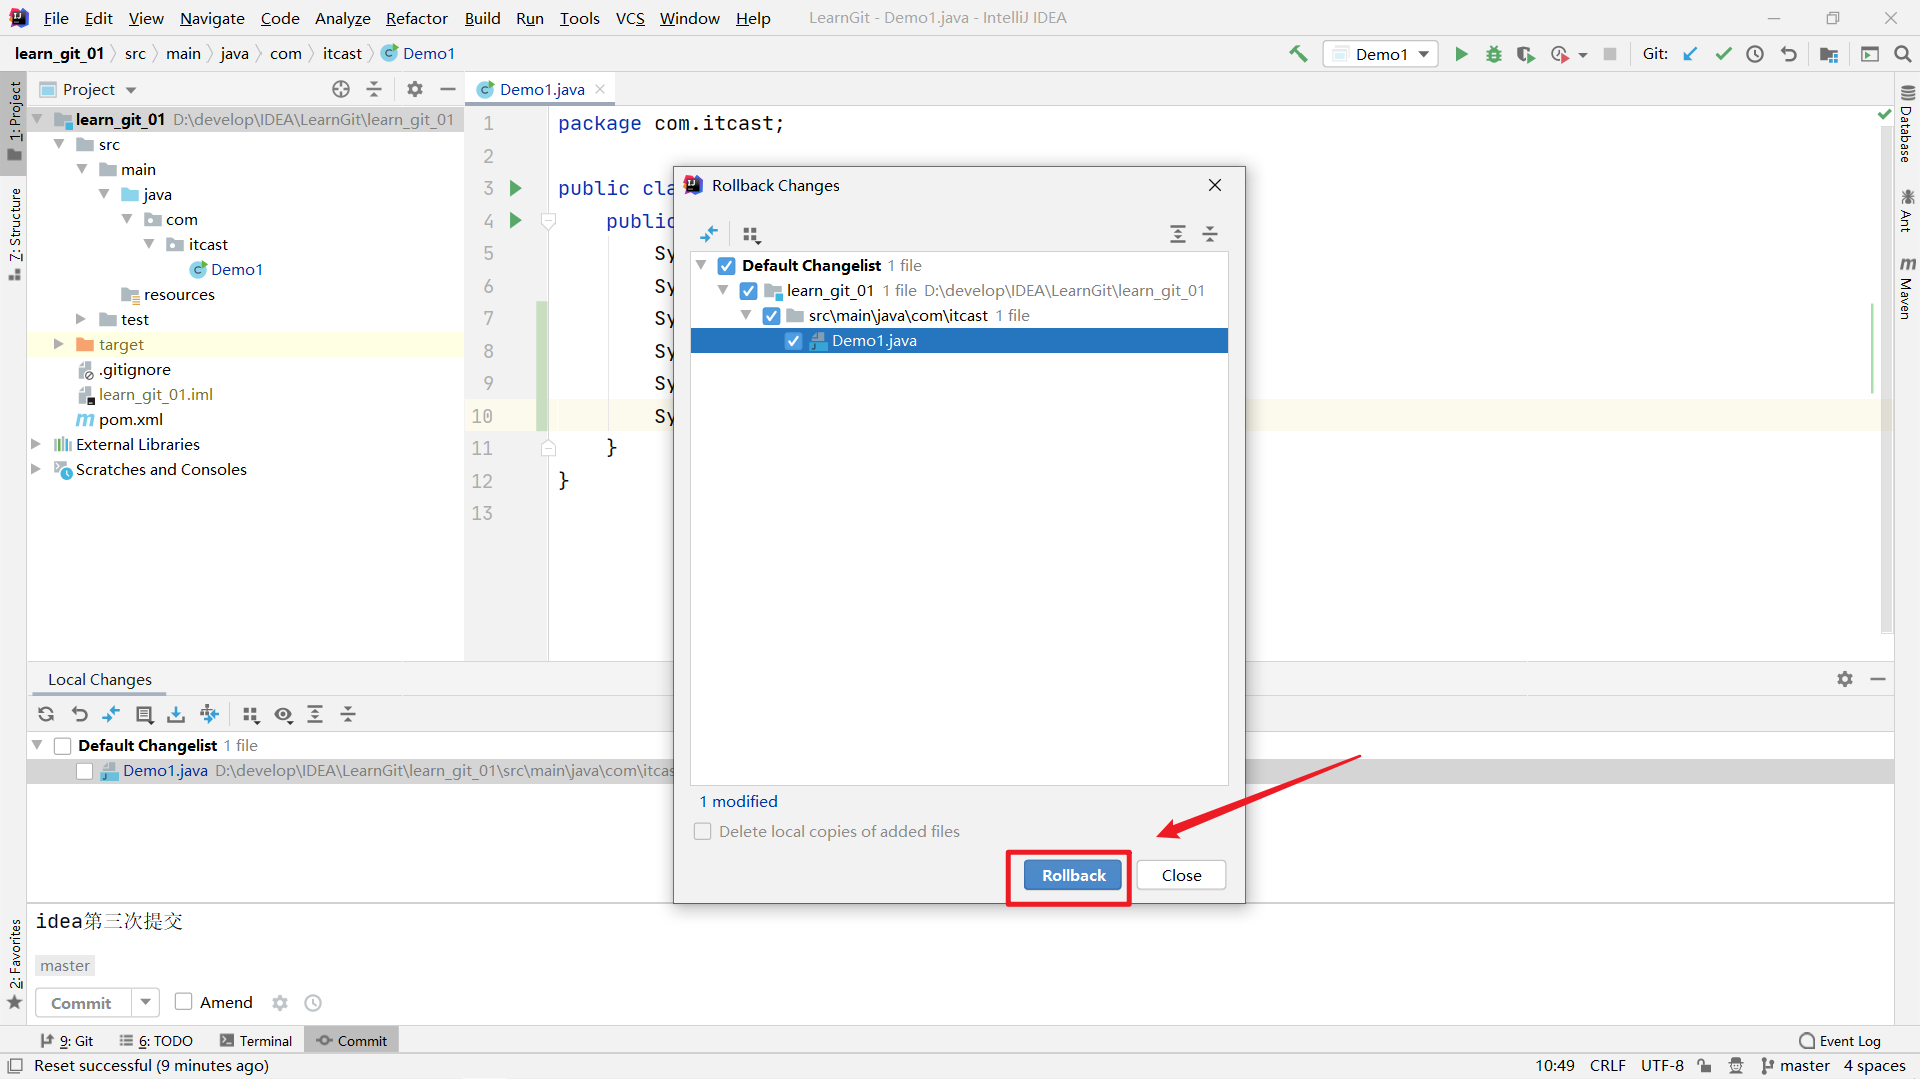Click the Build project hammer icon
Screen dimensions: 1920x1079
(1298, 54)
